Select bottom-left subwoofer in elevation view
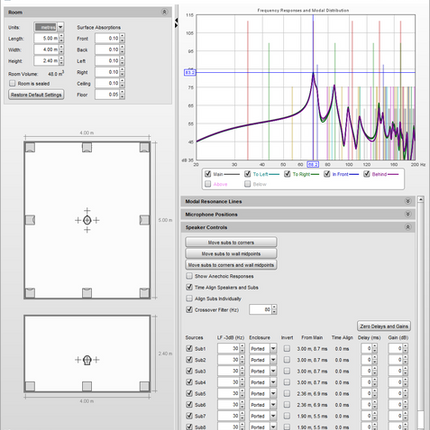The width and height of the screenshot is (430, 430). coord(30,386)
